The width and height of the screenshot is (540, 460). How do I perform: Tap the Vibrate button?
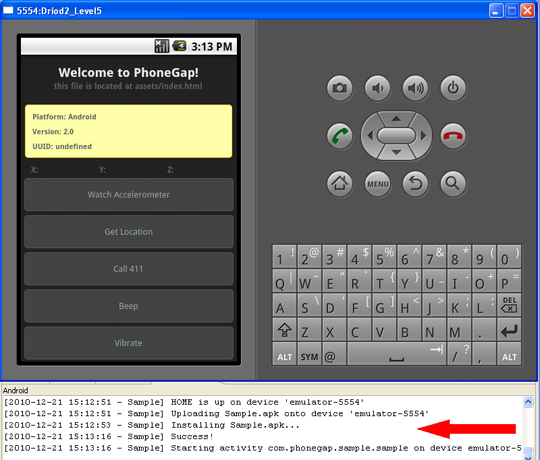(x=128, y=343)
